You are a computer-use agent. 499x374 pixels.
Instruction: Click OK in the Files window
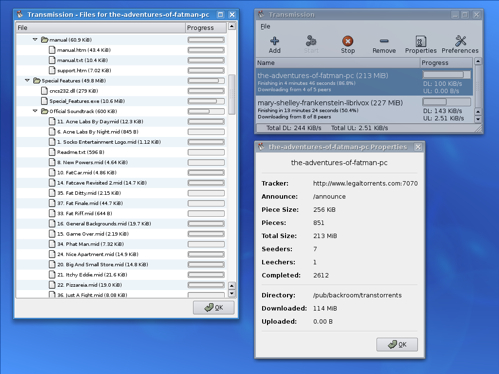tap(214, 308)
